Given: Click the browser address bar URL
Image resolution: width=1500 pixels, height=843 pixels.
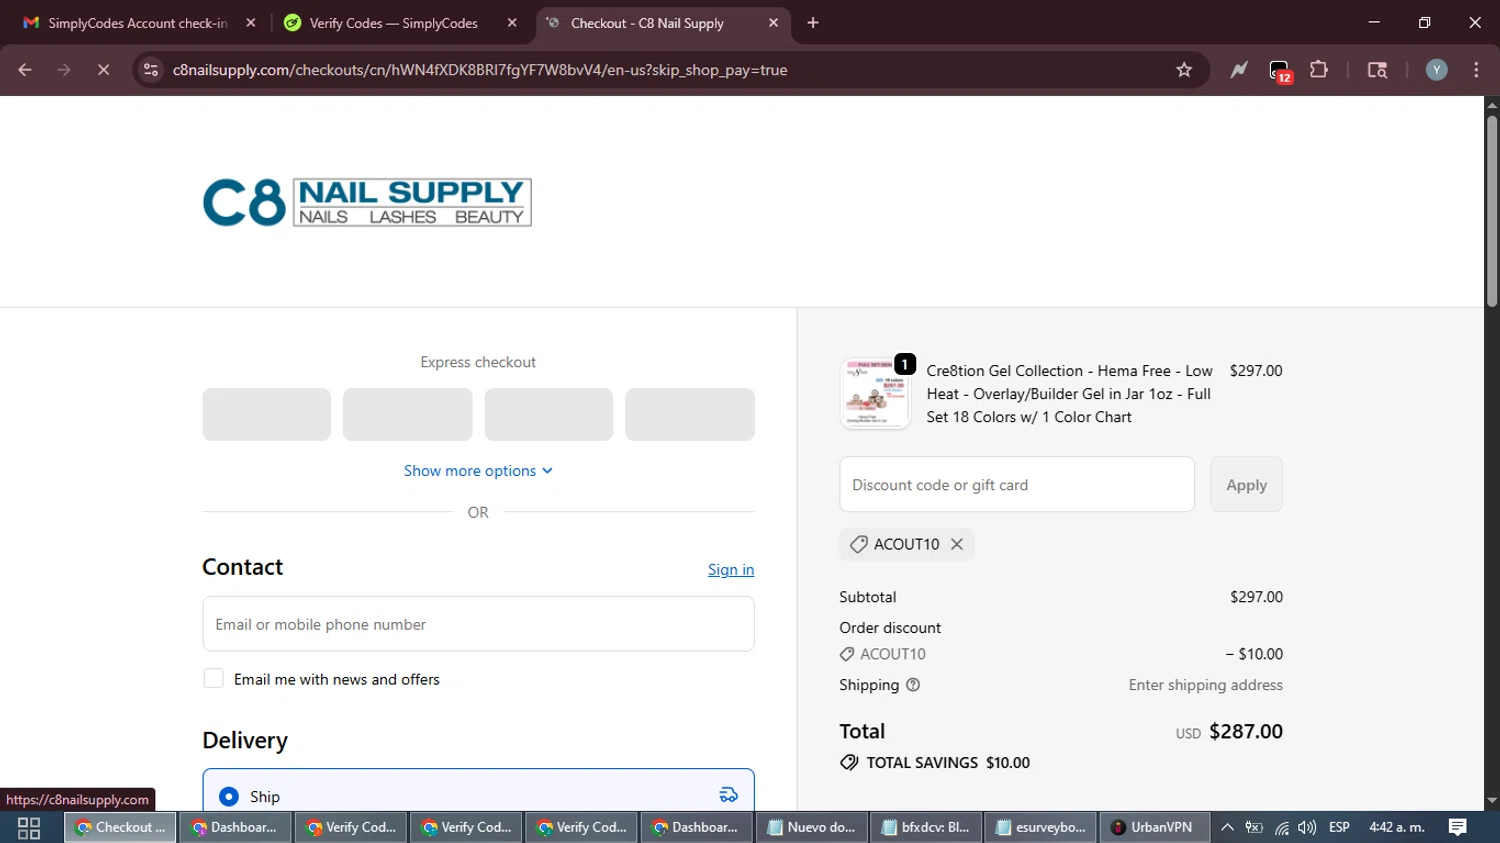Looking at the screenshot, I should tap(480, 70).
